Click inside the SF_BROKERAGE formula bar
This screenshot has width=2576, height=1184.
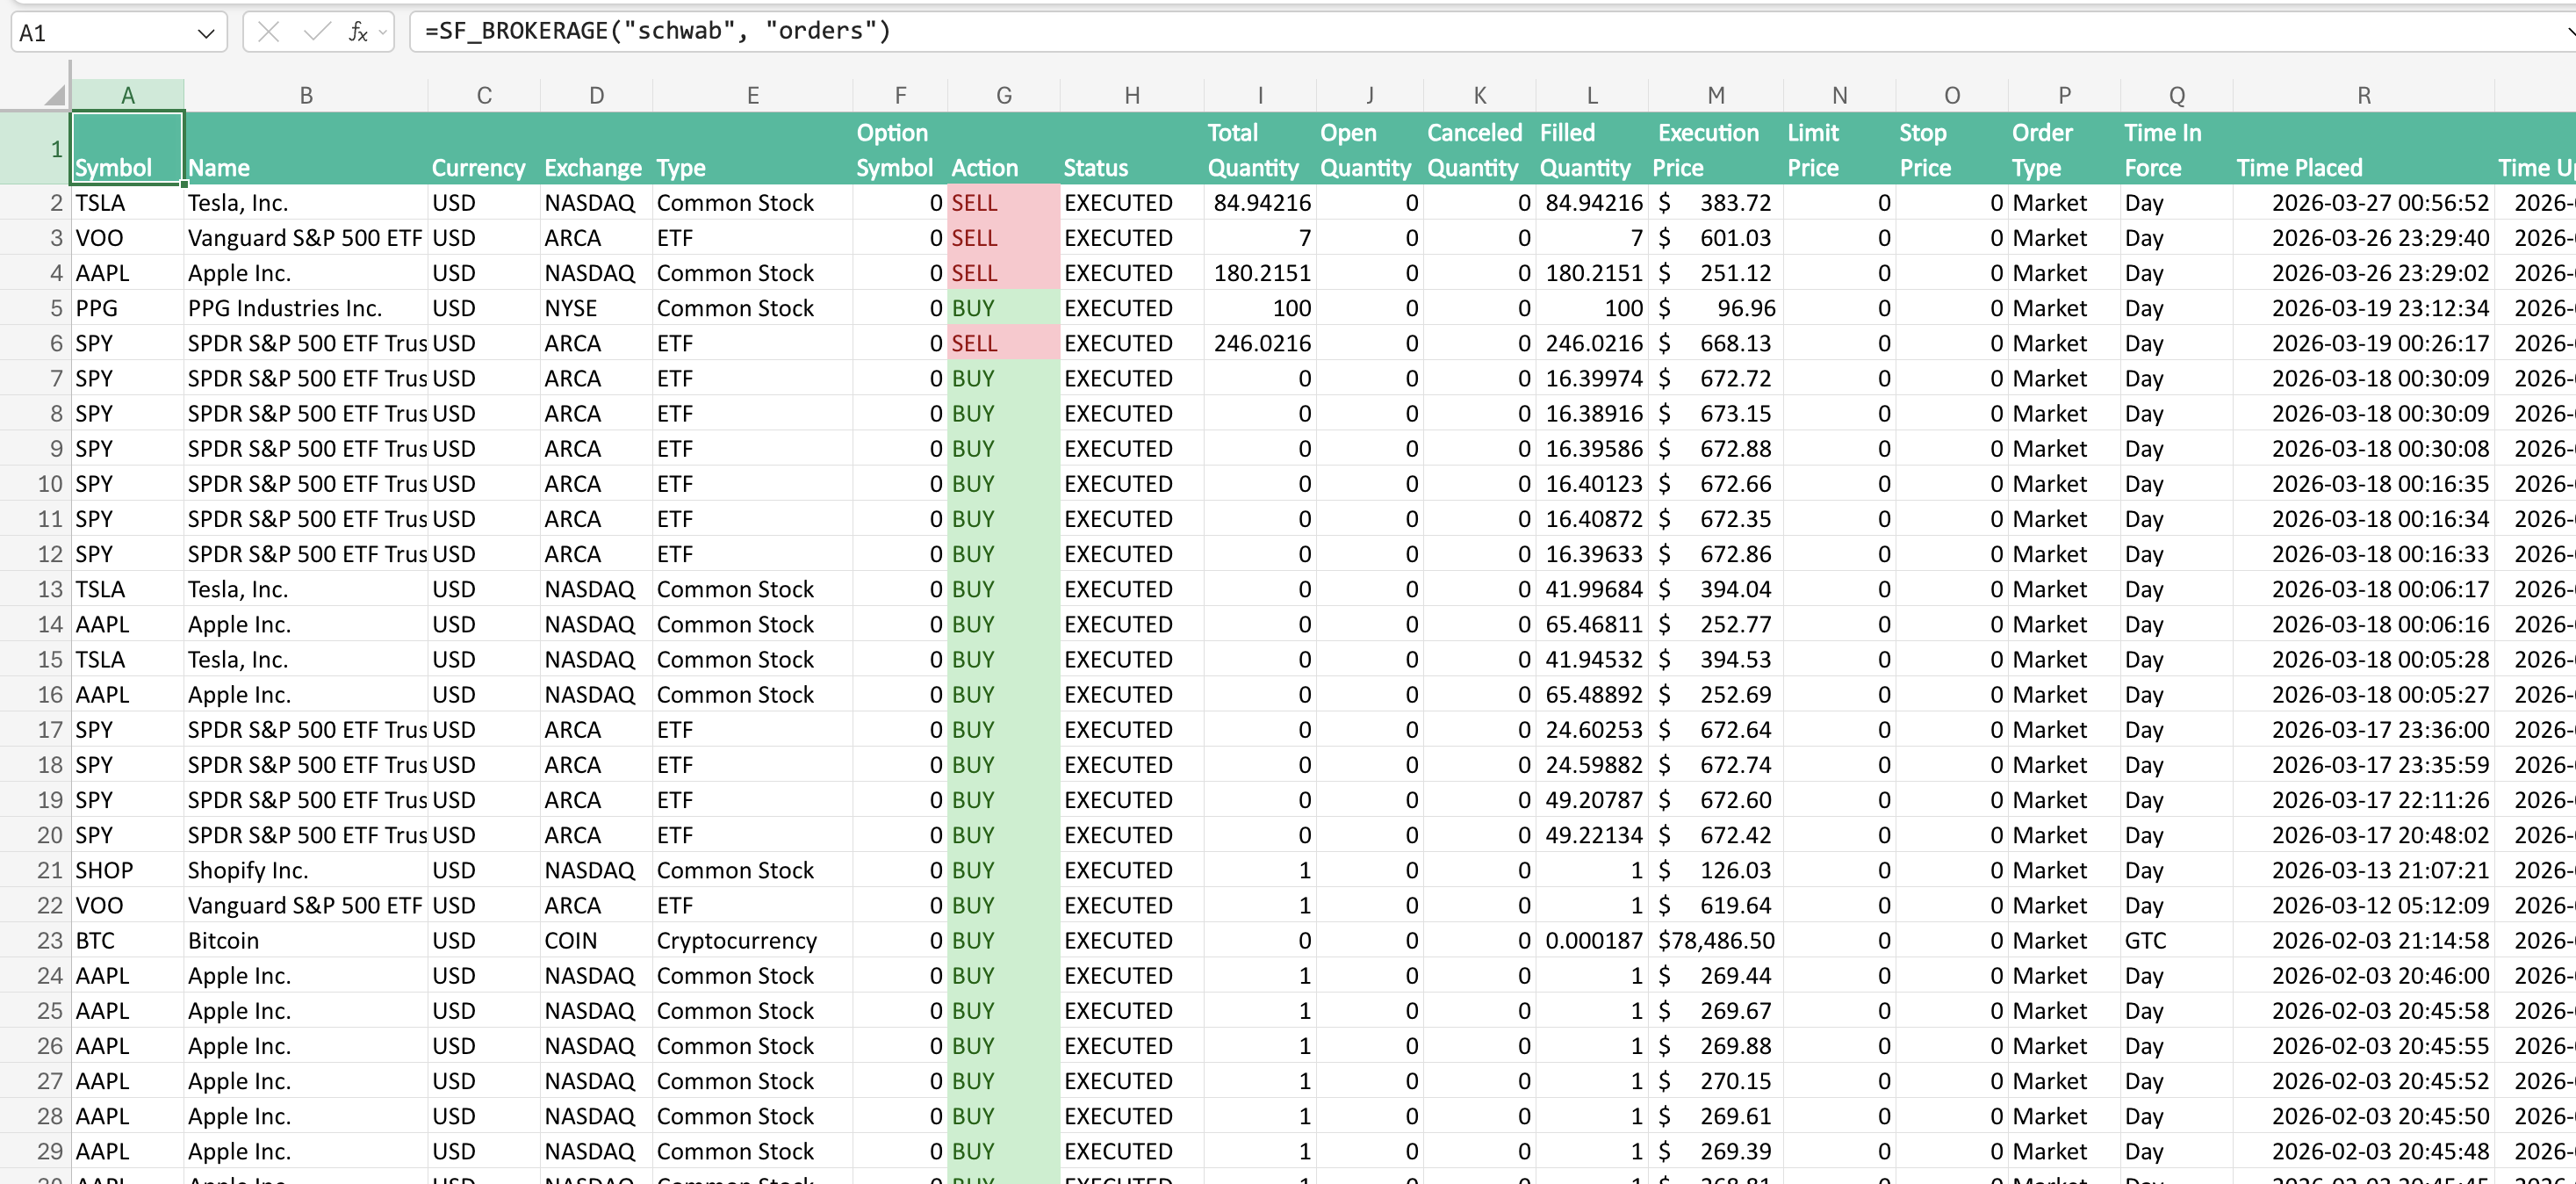point(1490,31)
